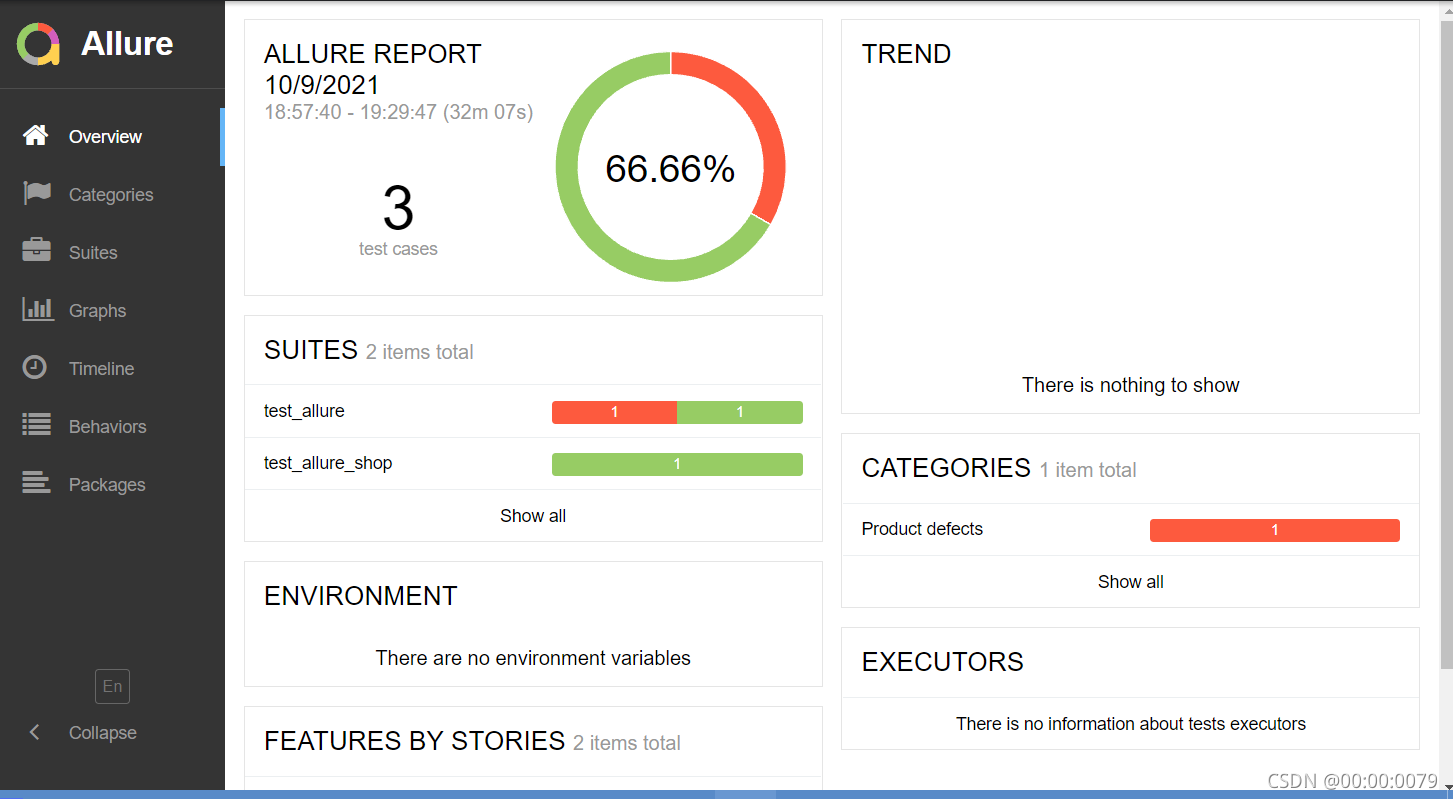Click the SUITES widget heading
Screen dimensions: 1453x799
tap(310, 350)
